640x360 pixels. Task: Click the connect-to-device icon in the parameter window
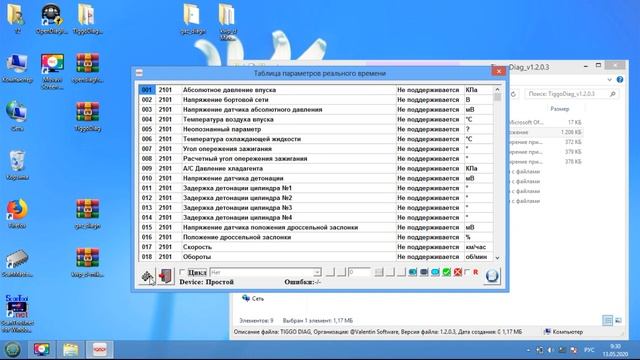tap(147, 276)
